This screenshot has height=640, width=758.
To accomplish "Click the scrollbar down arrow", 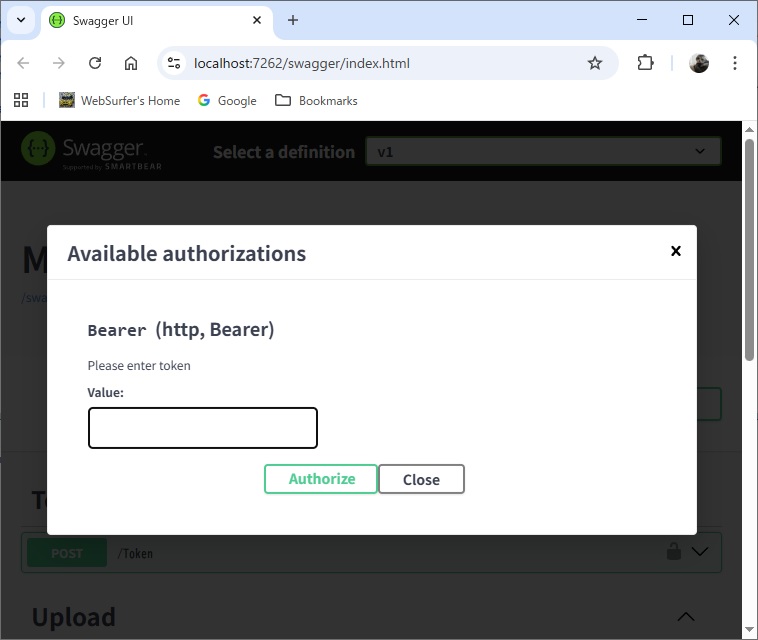I will click(x=749, y=630).
